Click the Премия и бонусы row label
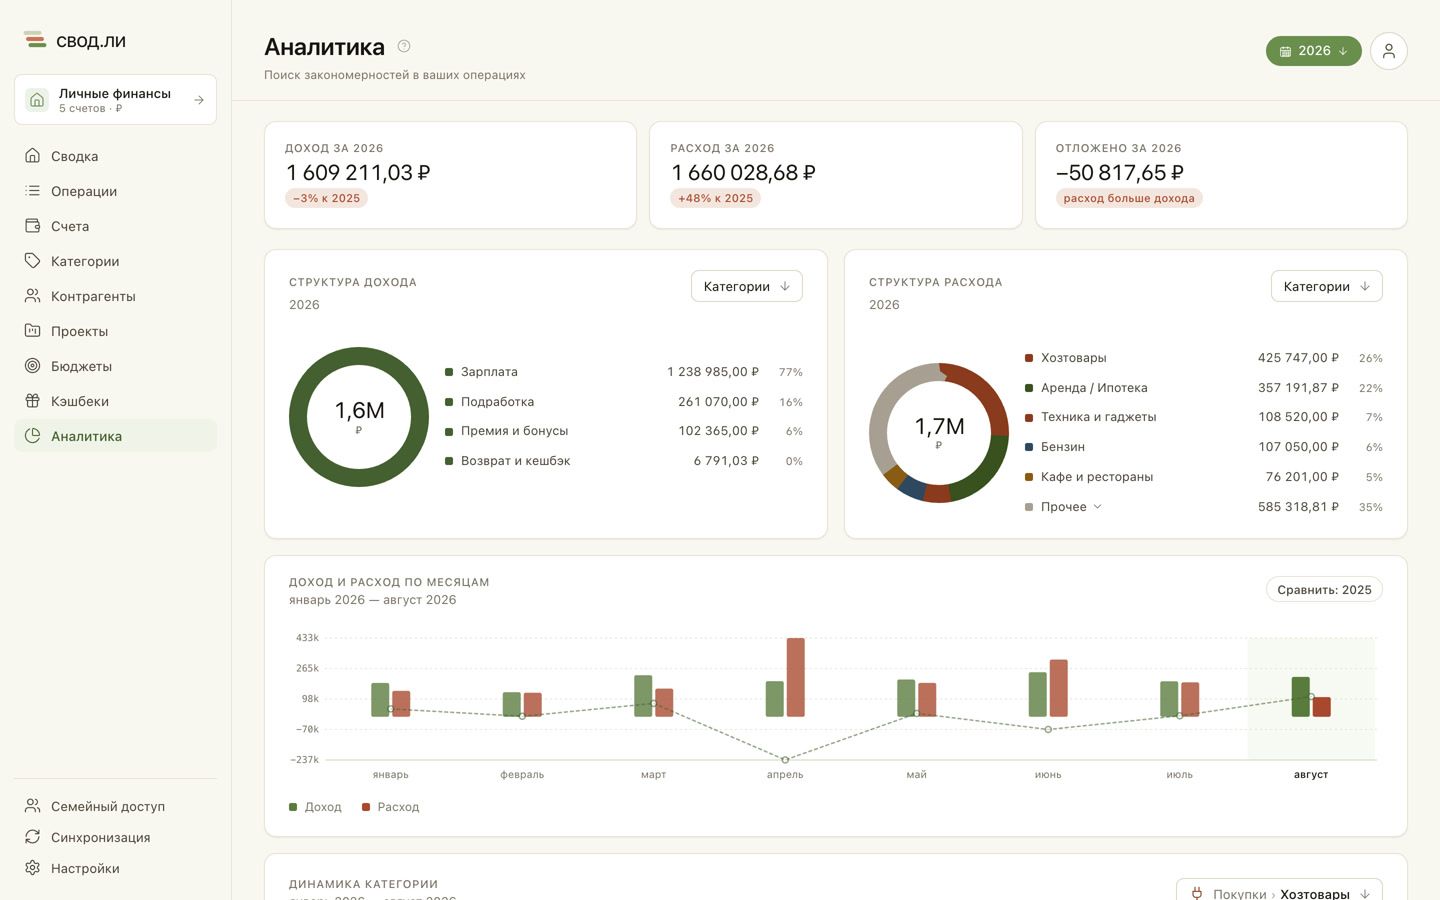The height and width of the screenshot is (900, 1440). pos(514,431)
